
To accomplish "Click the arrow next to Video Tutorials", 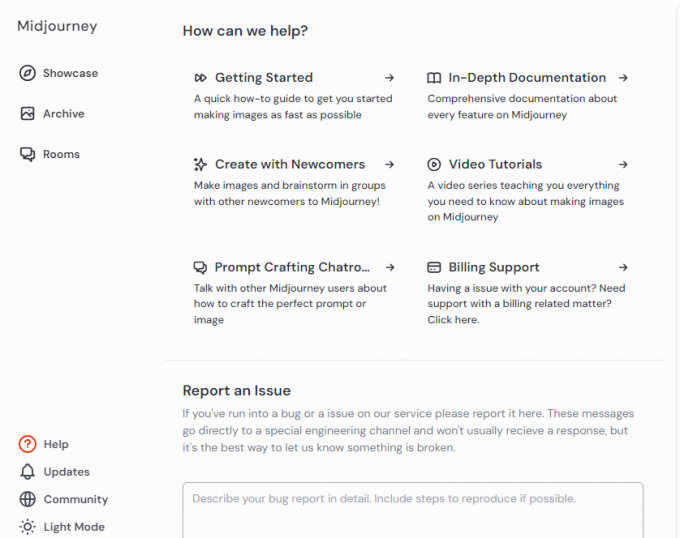I will (x=623, y=165).
